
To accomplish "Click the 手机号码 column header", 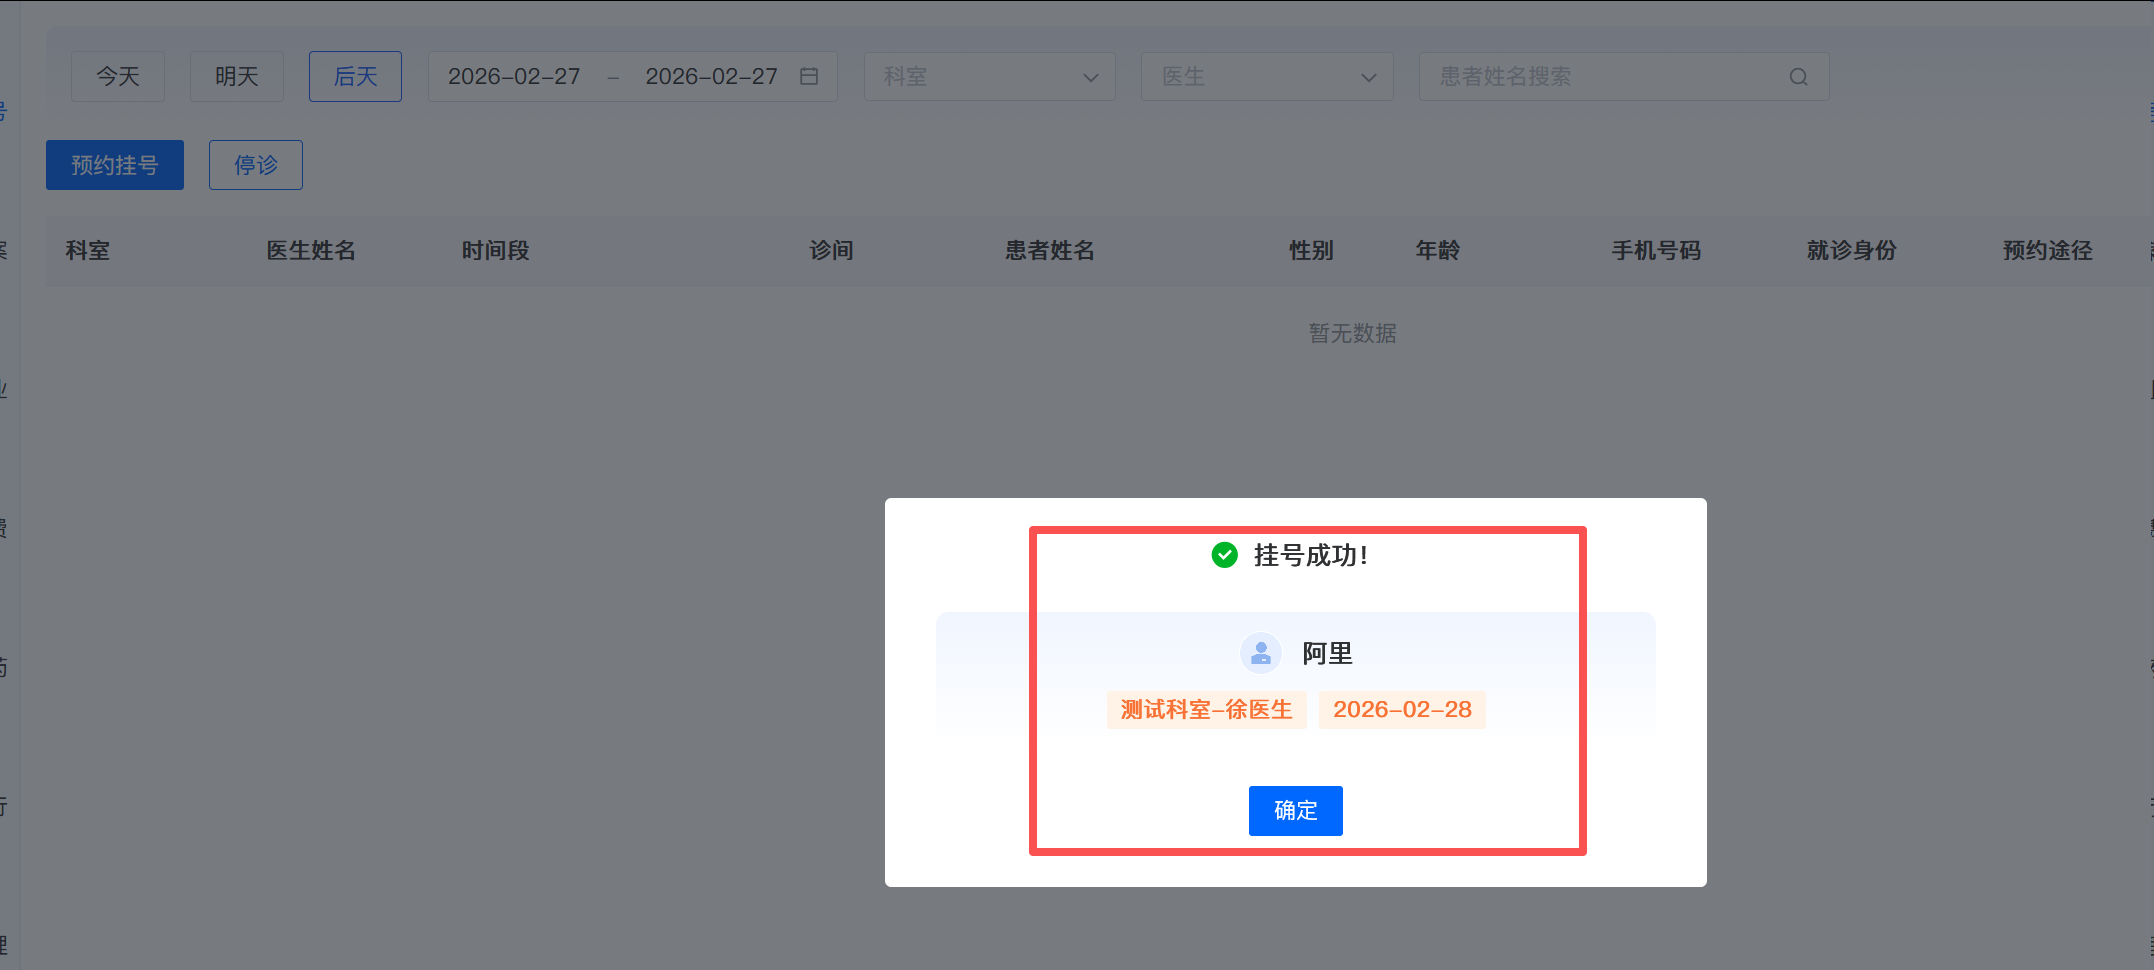I will (x=1656, y=251).
